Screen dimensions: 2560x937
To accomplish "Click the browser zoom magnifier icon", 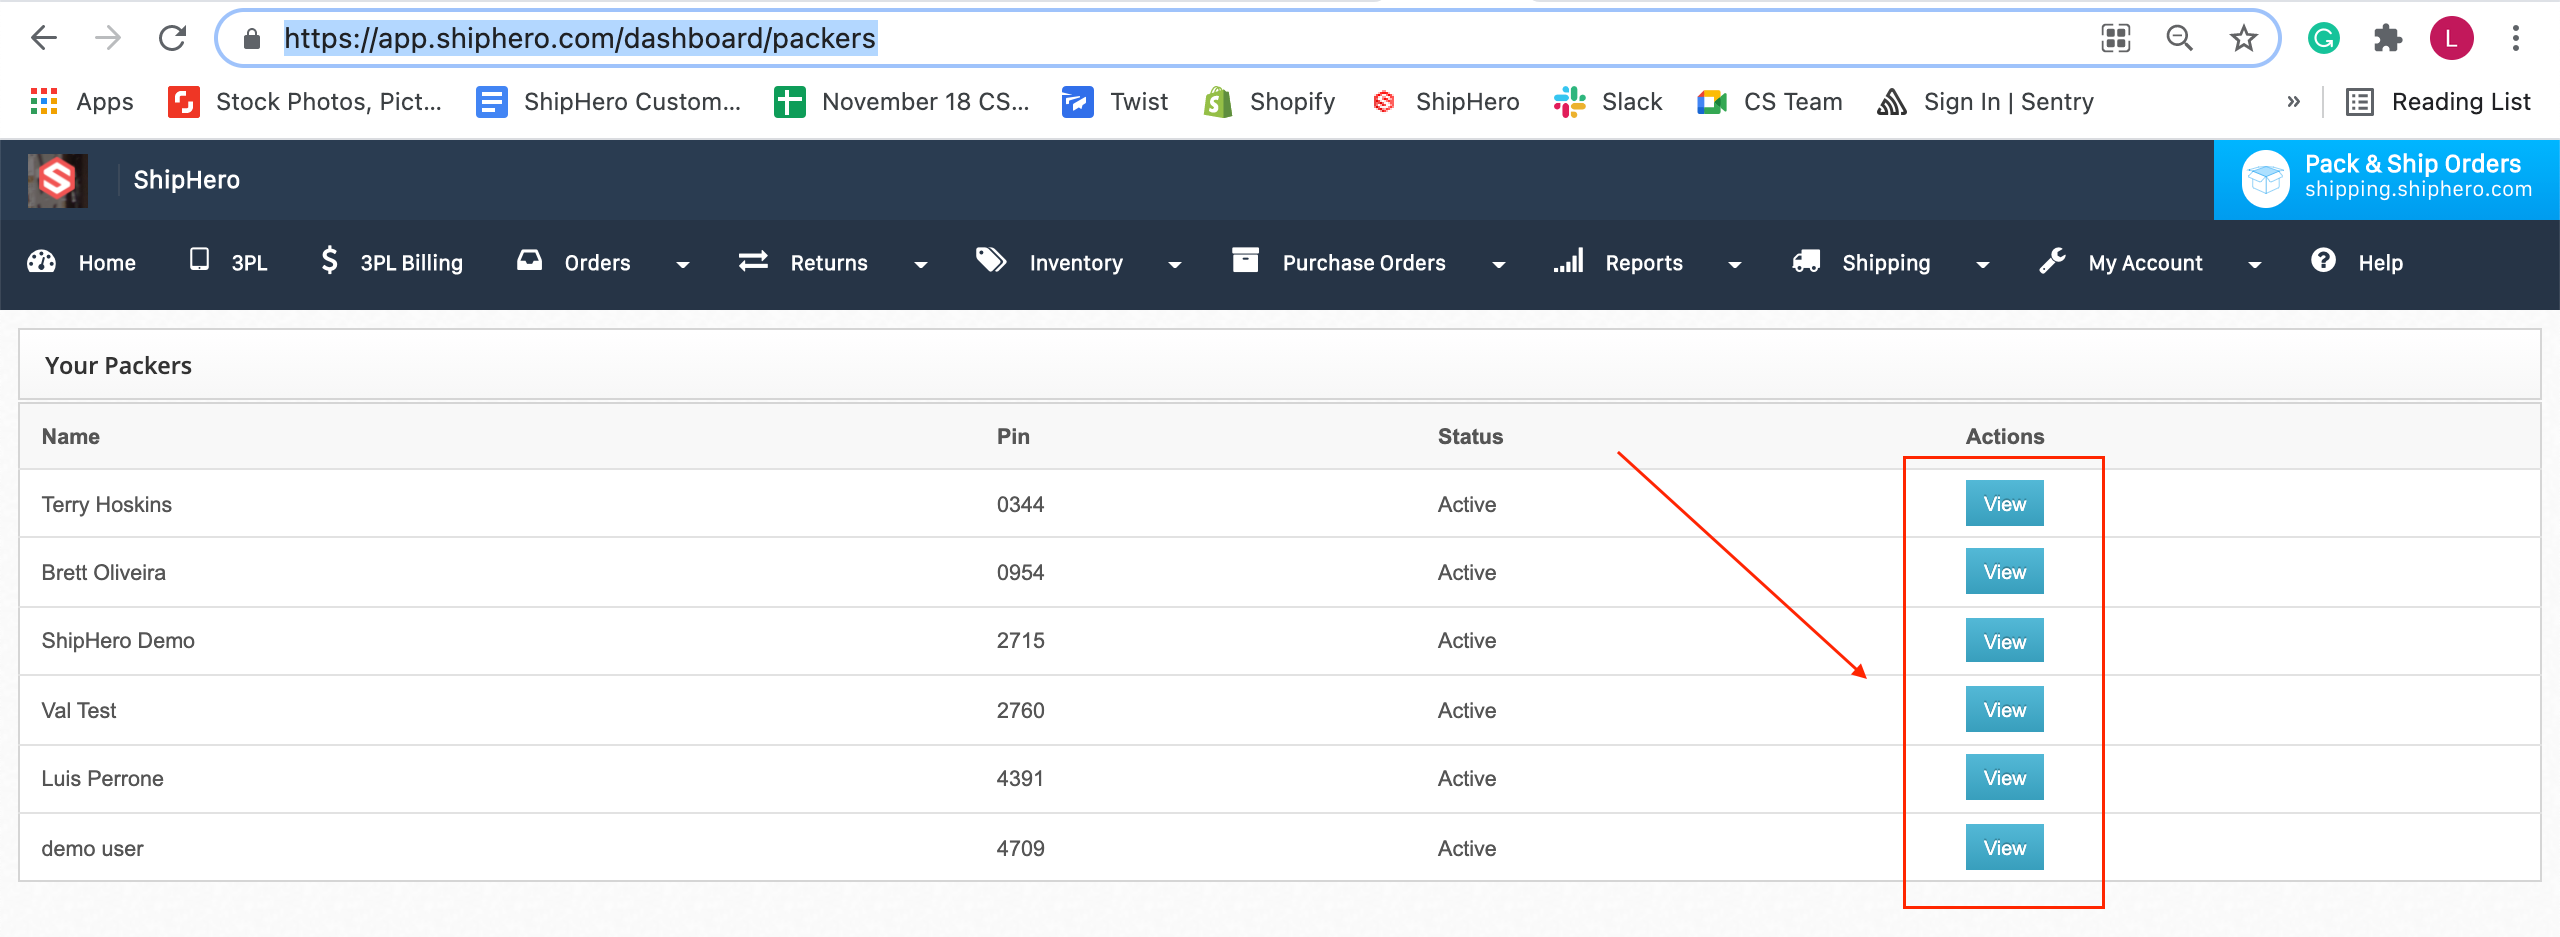I will coord(2179,39).
